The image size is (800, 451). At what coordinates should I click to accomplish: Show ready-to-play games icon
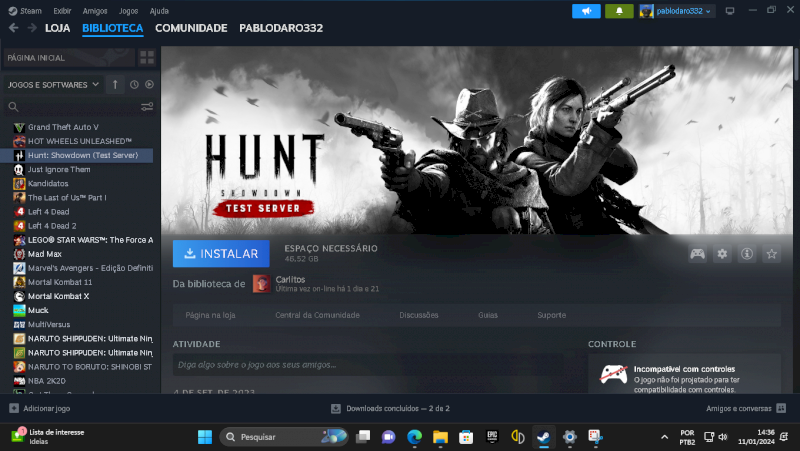click(149, 85)
